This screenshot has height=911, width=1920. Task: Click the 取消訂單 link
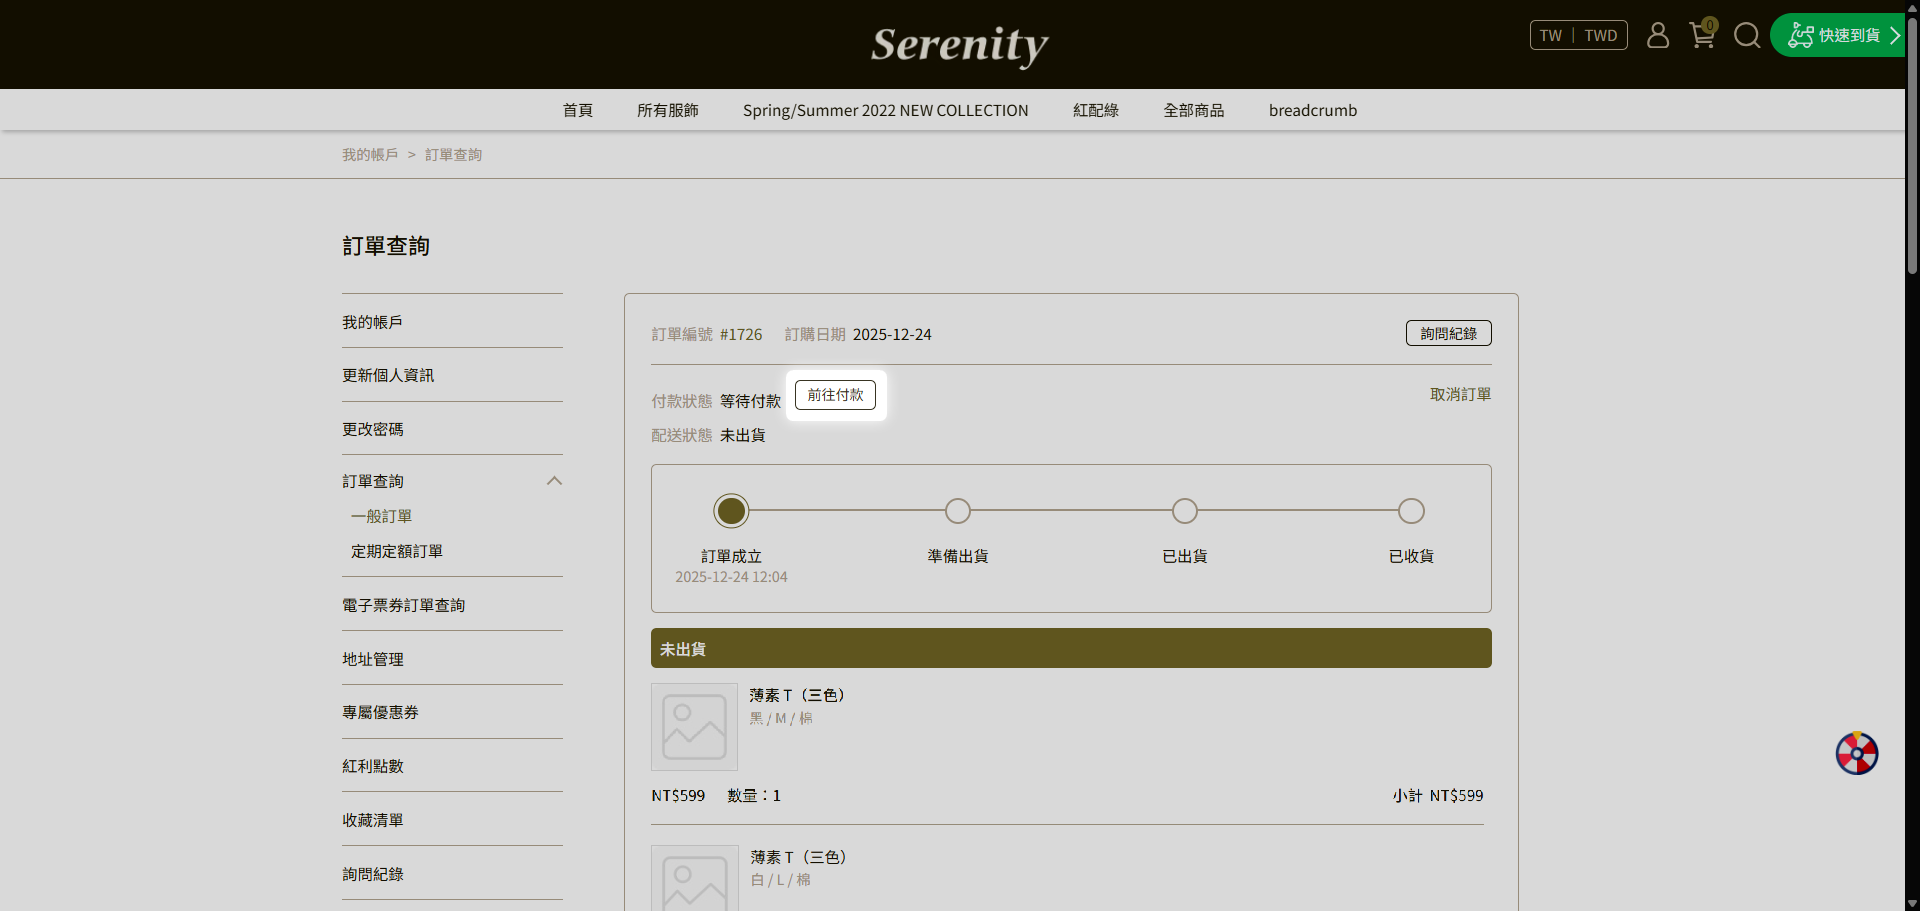coord(1460,394)
